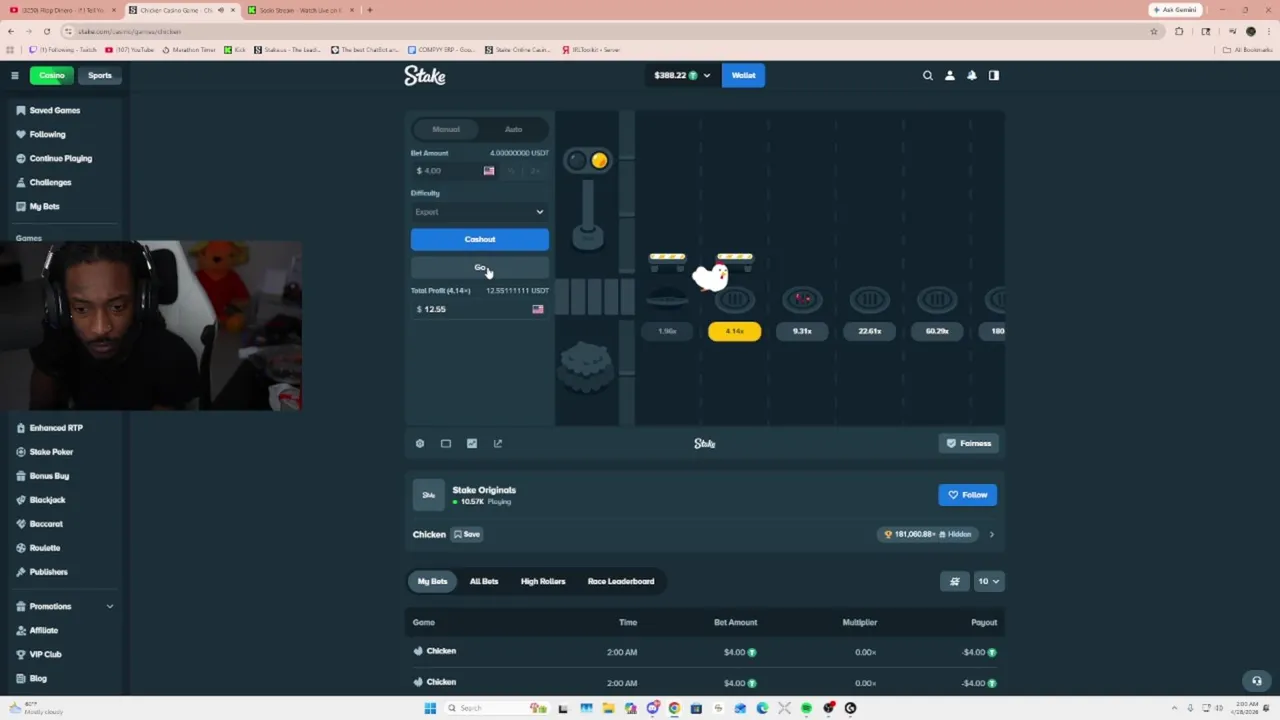Switch to Sodo Stream browser tab
This screenshot has width=1280, height=720.
click(x=300, y=10)
